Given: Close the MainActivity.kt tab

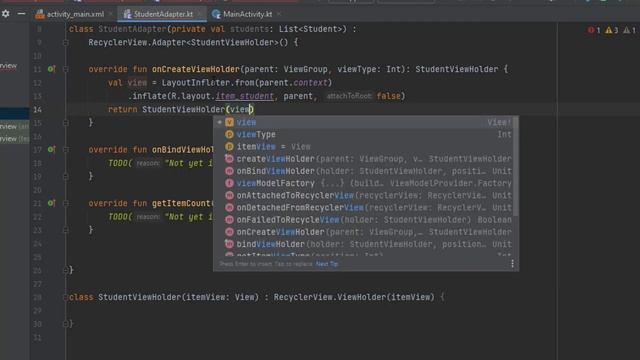Looking at the screenshot, I should [279, 14].
